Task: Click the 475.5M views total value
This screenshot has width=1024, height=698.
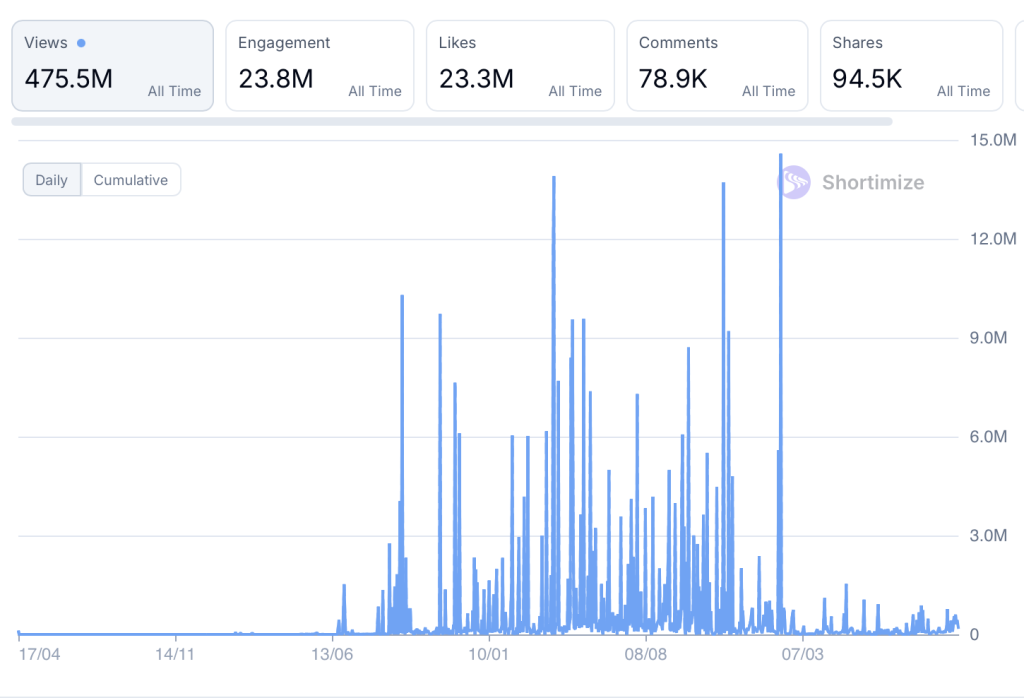Action: [x=69, y=79]
